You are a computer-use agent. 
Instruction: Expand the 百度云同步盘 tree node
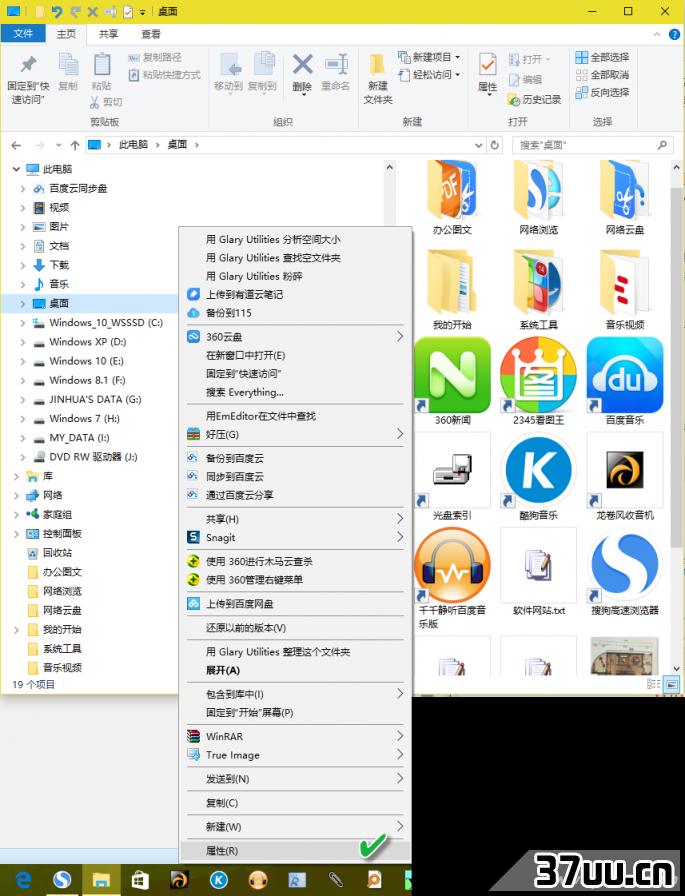[x=23, y=189]
